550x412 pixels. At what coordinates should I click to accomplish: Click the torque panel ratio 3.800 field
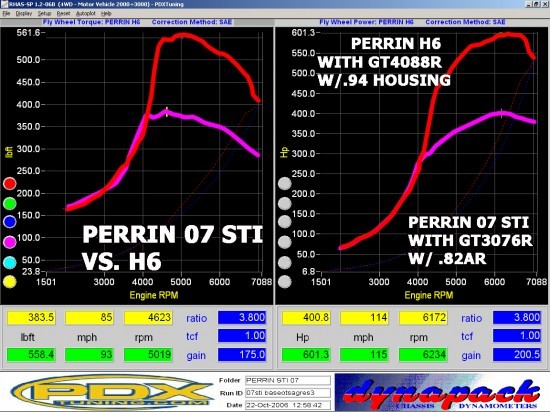(x=242, y=318)
